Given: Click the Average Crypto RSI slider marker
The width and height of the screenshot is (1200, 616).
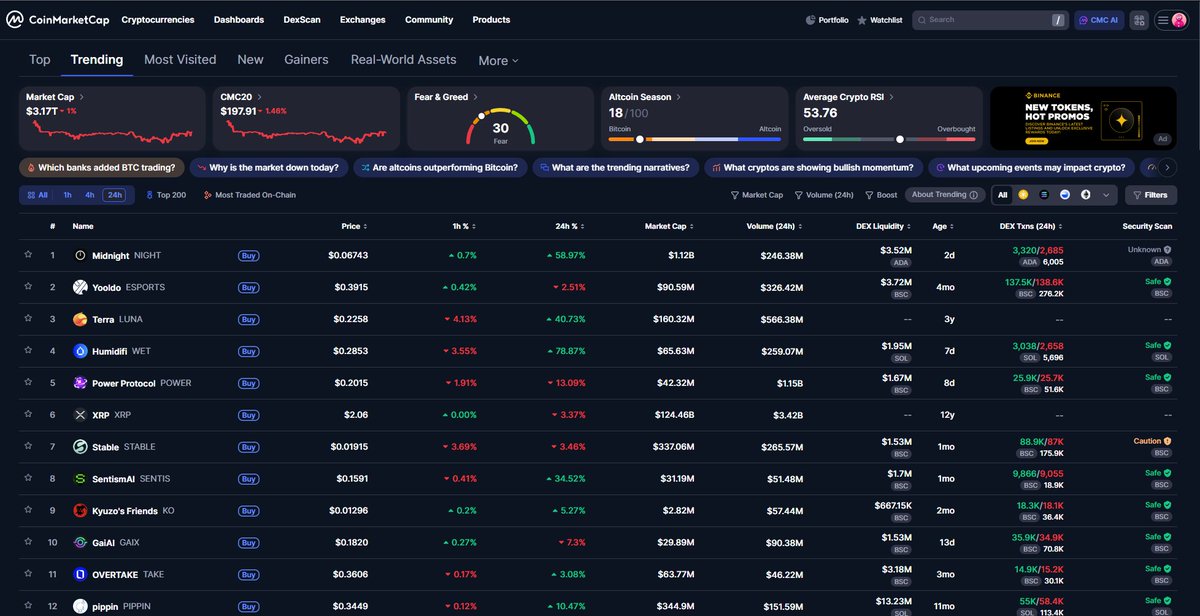Looking at the screenshot, I should (x=900, y=139).
